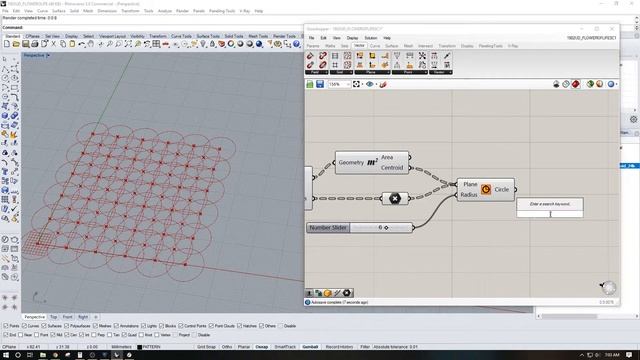
Task: Click the green shaded preview icon
Action: (590, 84)
